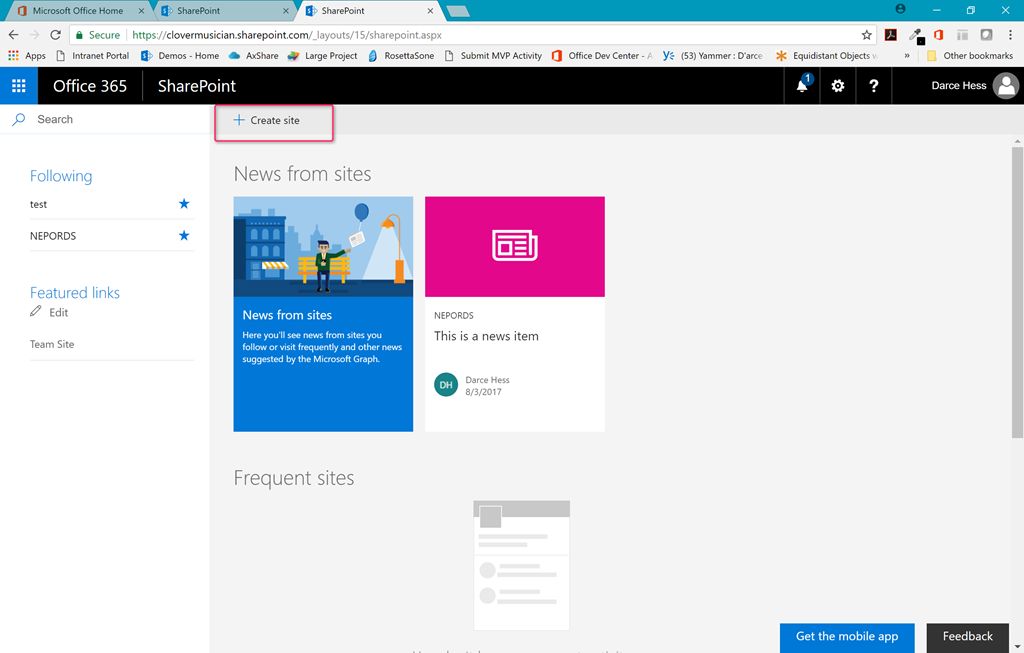Click the Darce Hess profile avatar
1024x653 pixels.
(x=1006, y=86)
